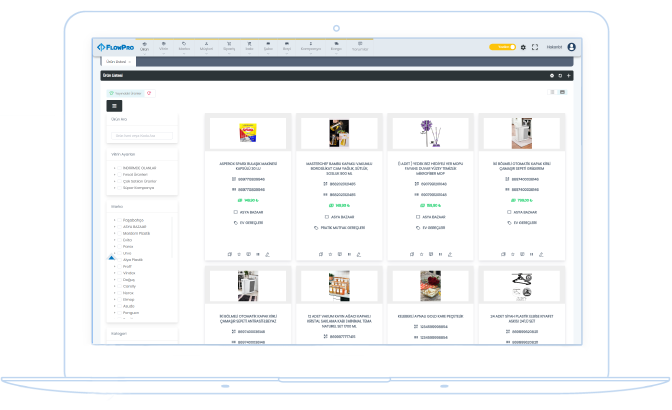Switch to grid view icon above product cards
This screenshot has width=672, height=410.
(x=562, y=92)
